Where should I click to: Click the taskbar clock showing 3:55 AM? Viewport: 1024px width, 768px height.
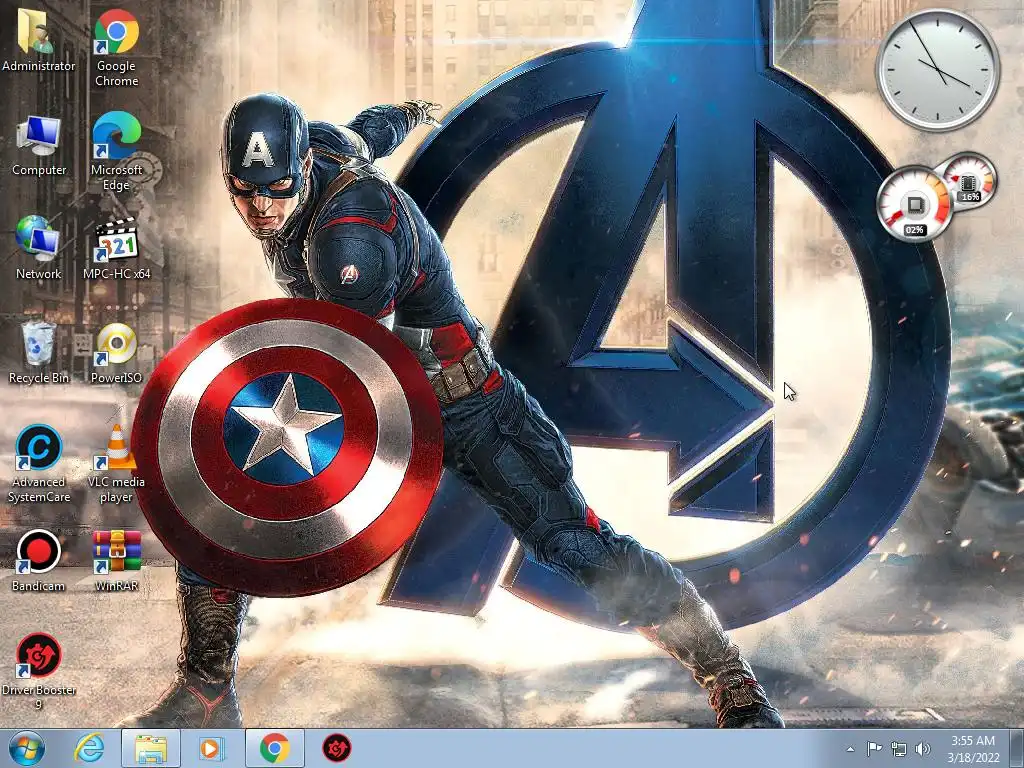click(x=973, y=749)
